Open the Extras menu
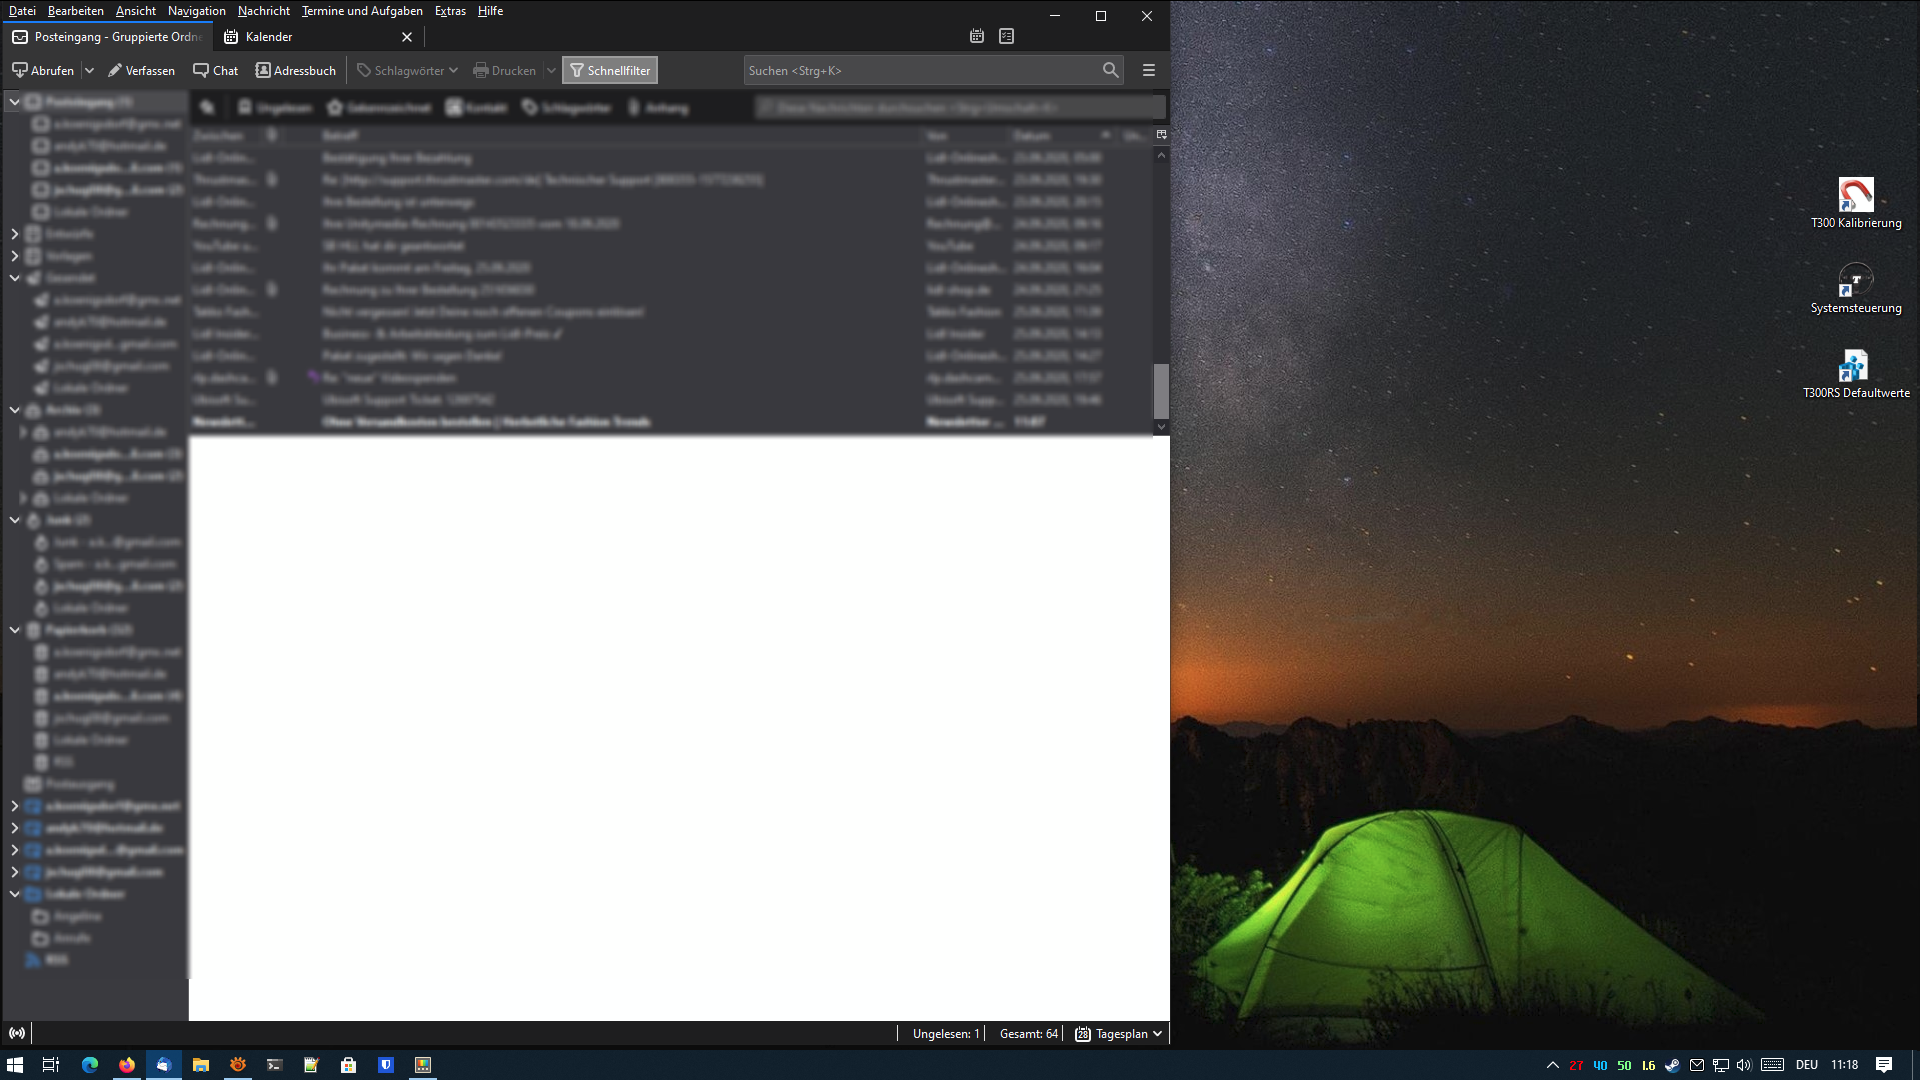This screenshot has height=1080, width=1920. pos(450,11)
